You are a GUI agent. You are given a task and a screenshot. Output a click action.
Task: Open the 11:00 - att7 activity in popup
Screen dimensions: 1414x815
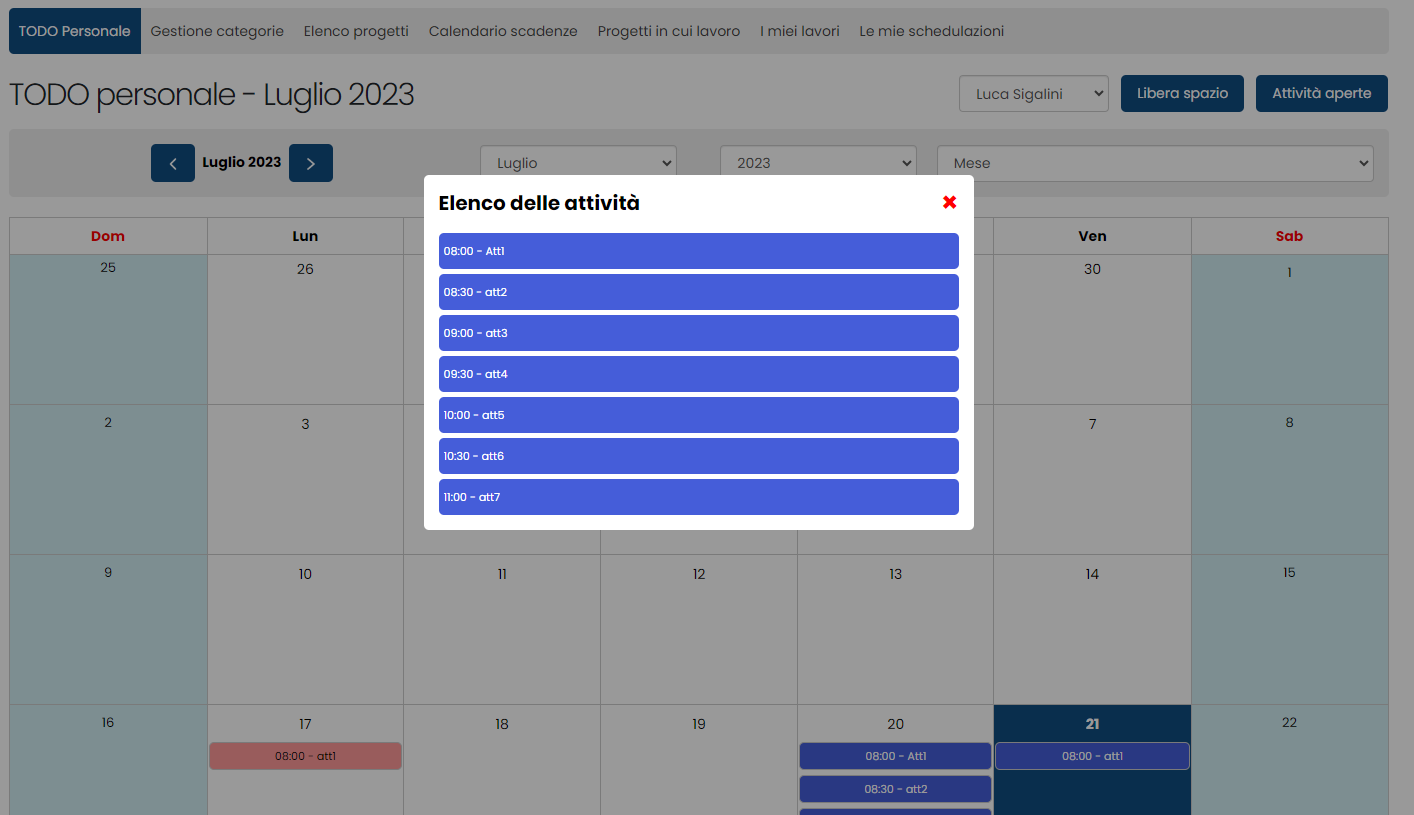coord(698,497)
